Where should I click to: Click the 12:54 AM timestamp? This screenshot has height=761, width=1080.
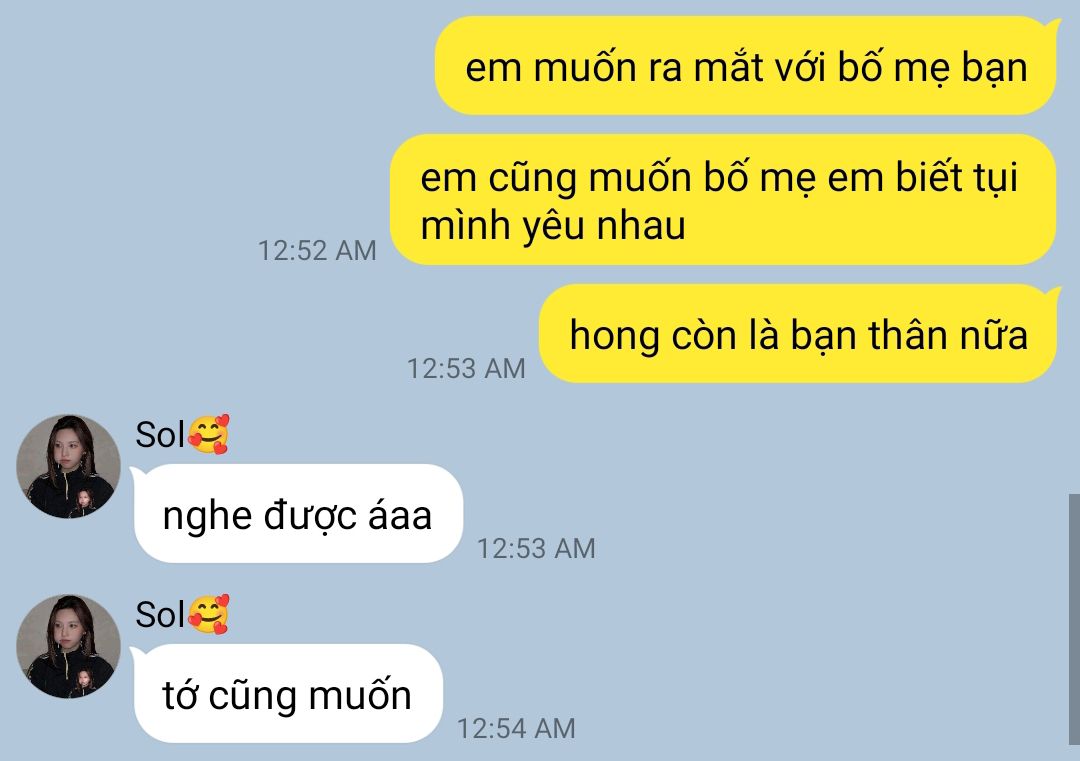516,729
